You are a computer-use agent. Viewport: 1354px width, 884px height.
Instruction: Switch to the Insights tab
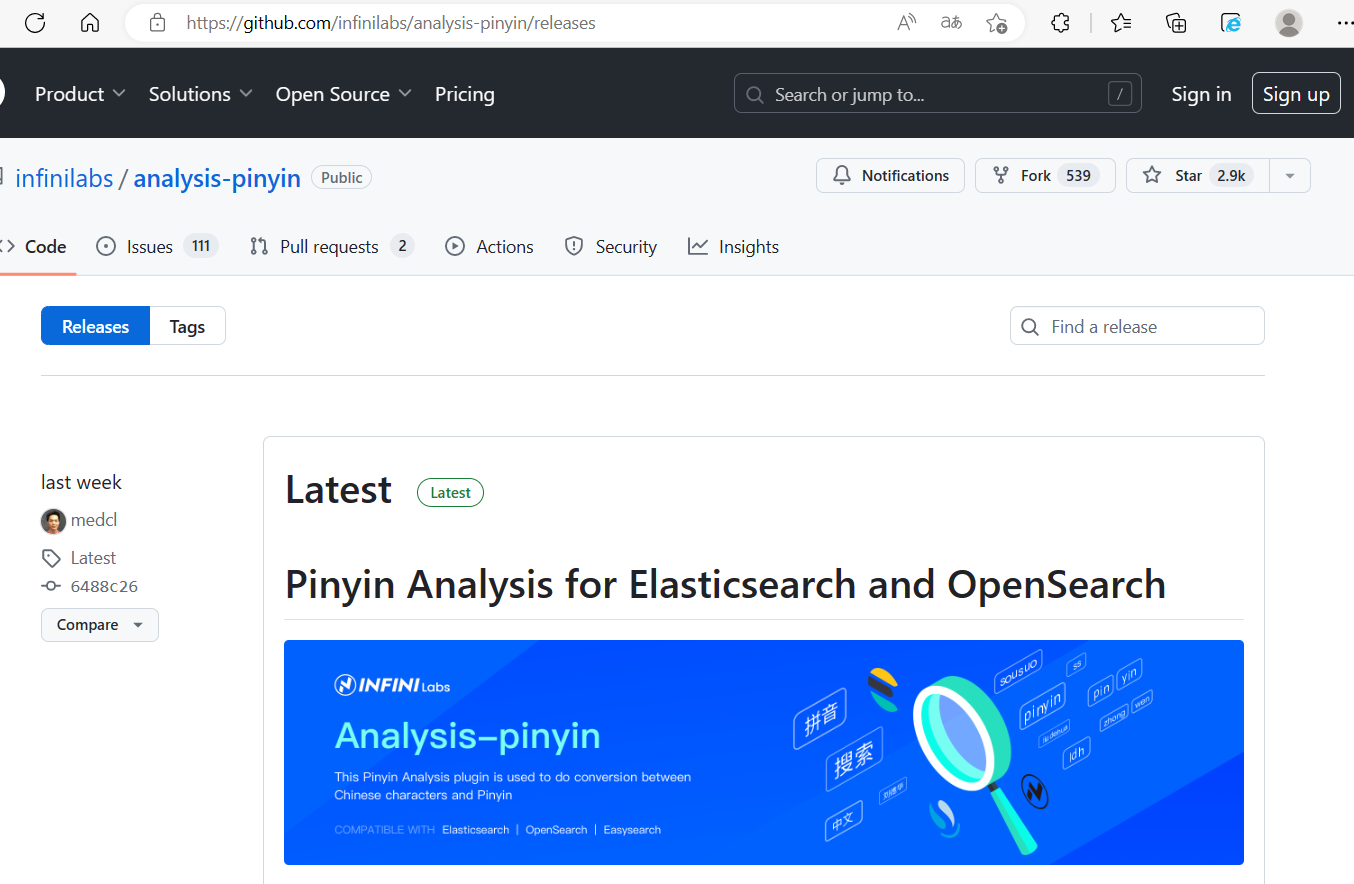point(733,247)
